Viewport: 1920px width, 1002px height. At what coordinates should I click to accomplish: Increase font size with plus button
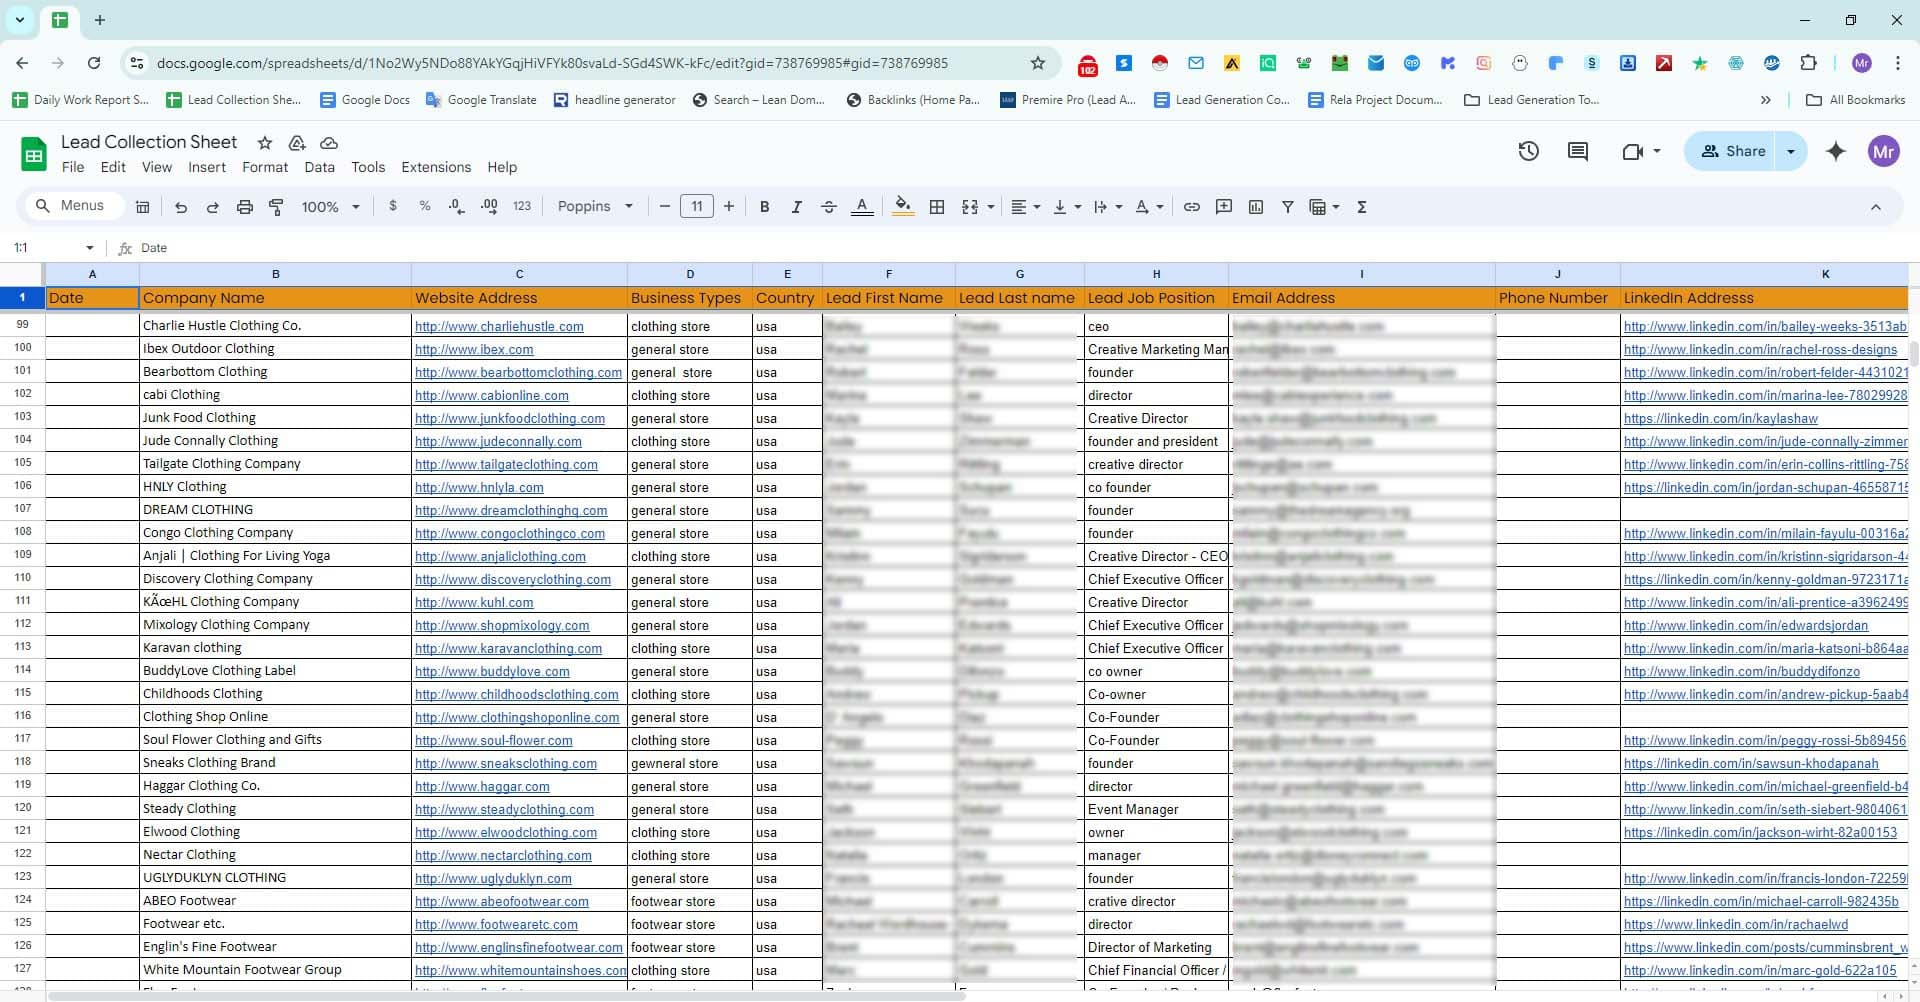[x=729, y=207]
